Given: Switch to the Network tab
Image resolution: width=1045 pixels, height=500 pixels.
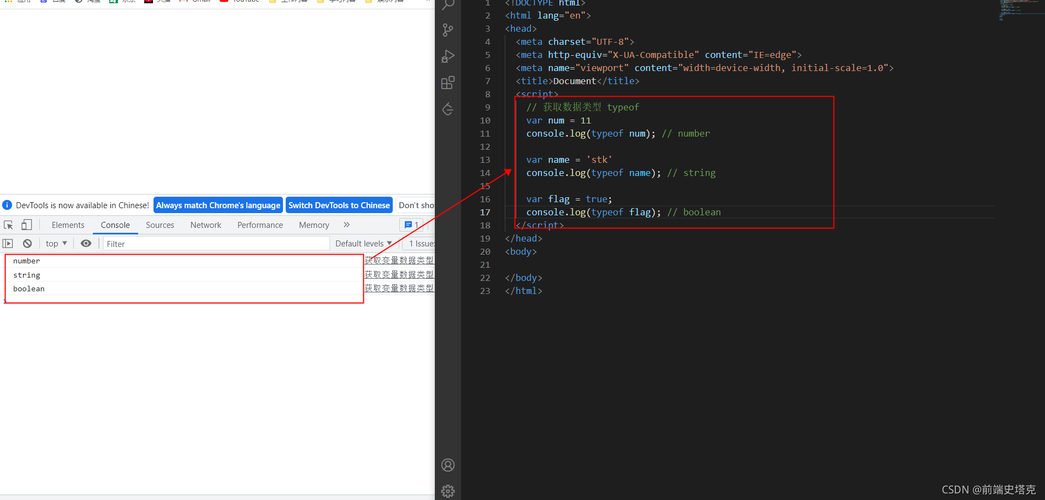Looking at the screenshot, I should tap(206, 225).
